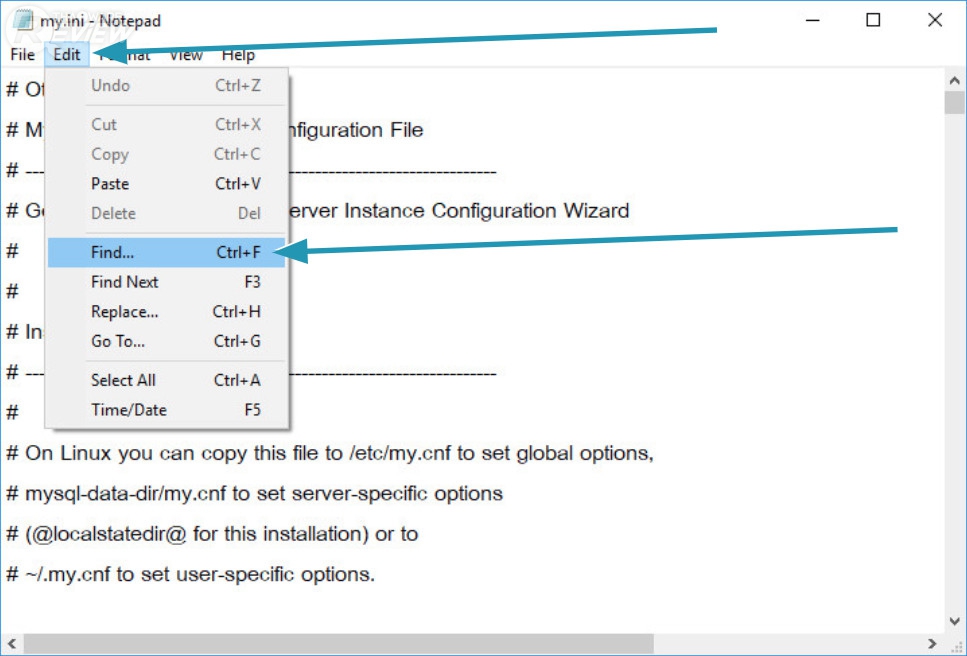Close the open Edit menu
Screen dimensions: 967x656
[67, 55]
